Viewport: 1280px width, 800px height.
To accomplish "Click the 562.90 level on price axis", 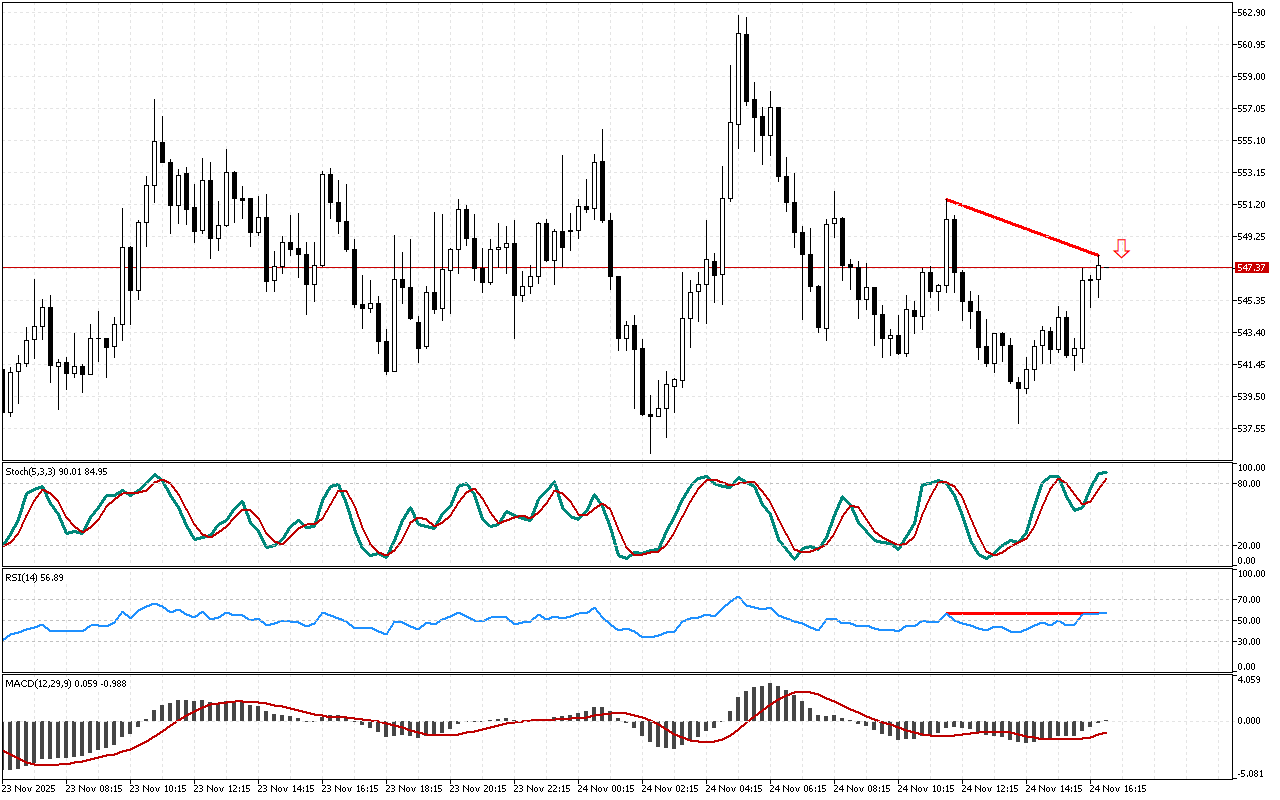I will [x=1251, y=12].
